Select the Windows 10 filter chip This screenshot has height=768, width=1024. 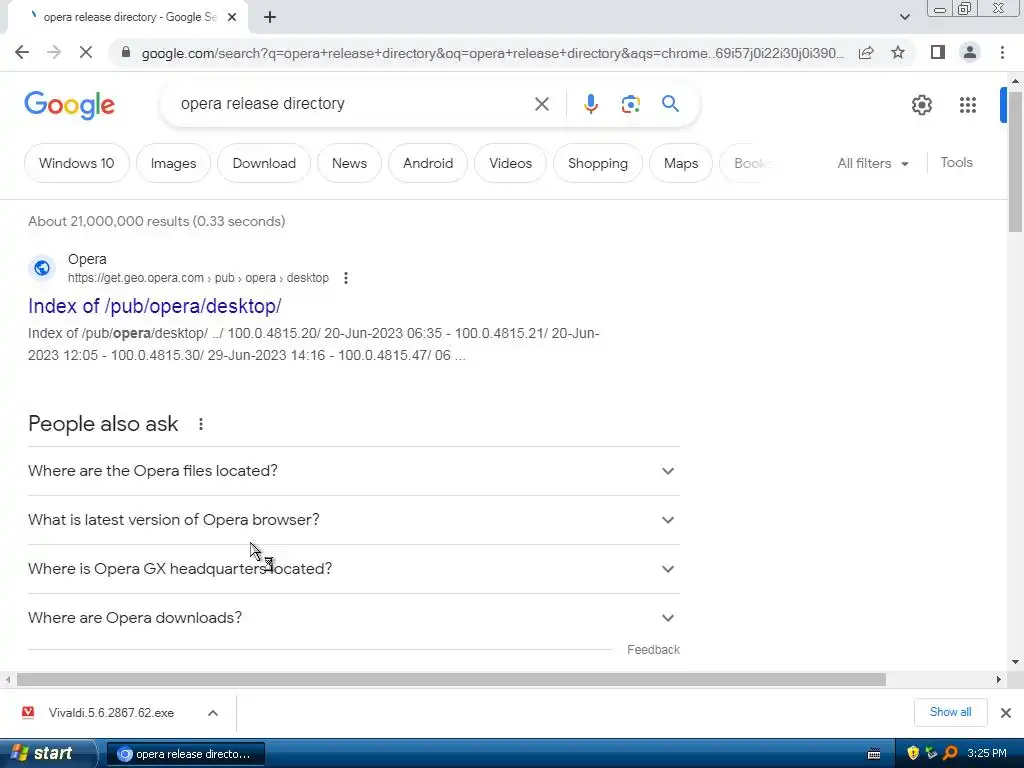[76, 163]
